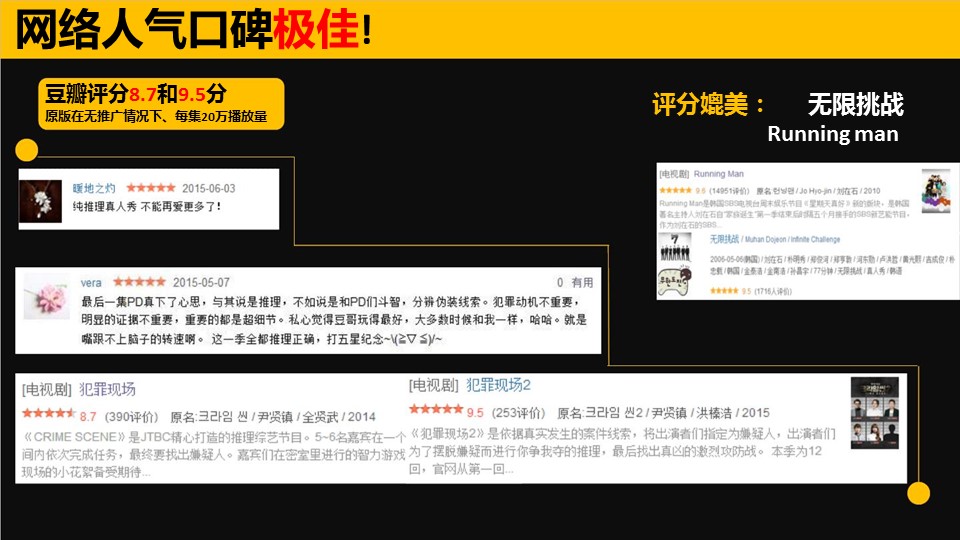Click the text 原版在无推广情况下、每集20万播放量
This screenshot has height=540, width=960.
(x=156, y=116)
